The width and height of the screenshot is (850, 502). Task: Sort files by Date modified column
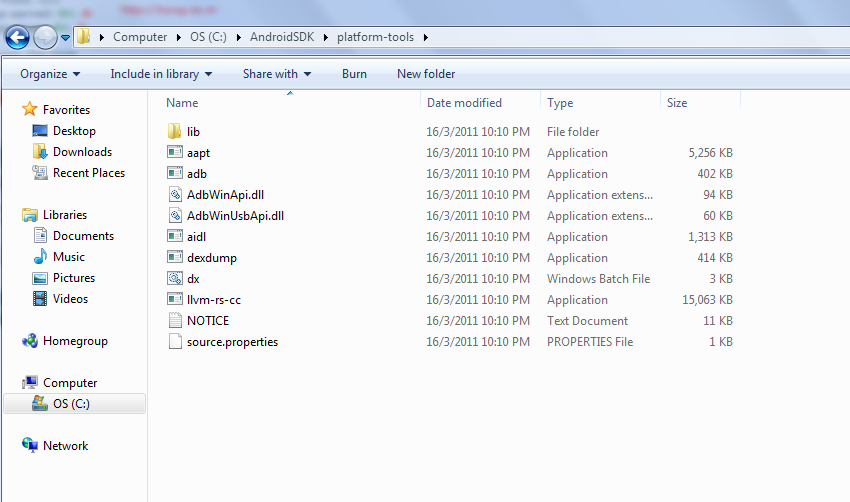[464, 103]
